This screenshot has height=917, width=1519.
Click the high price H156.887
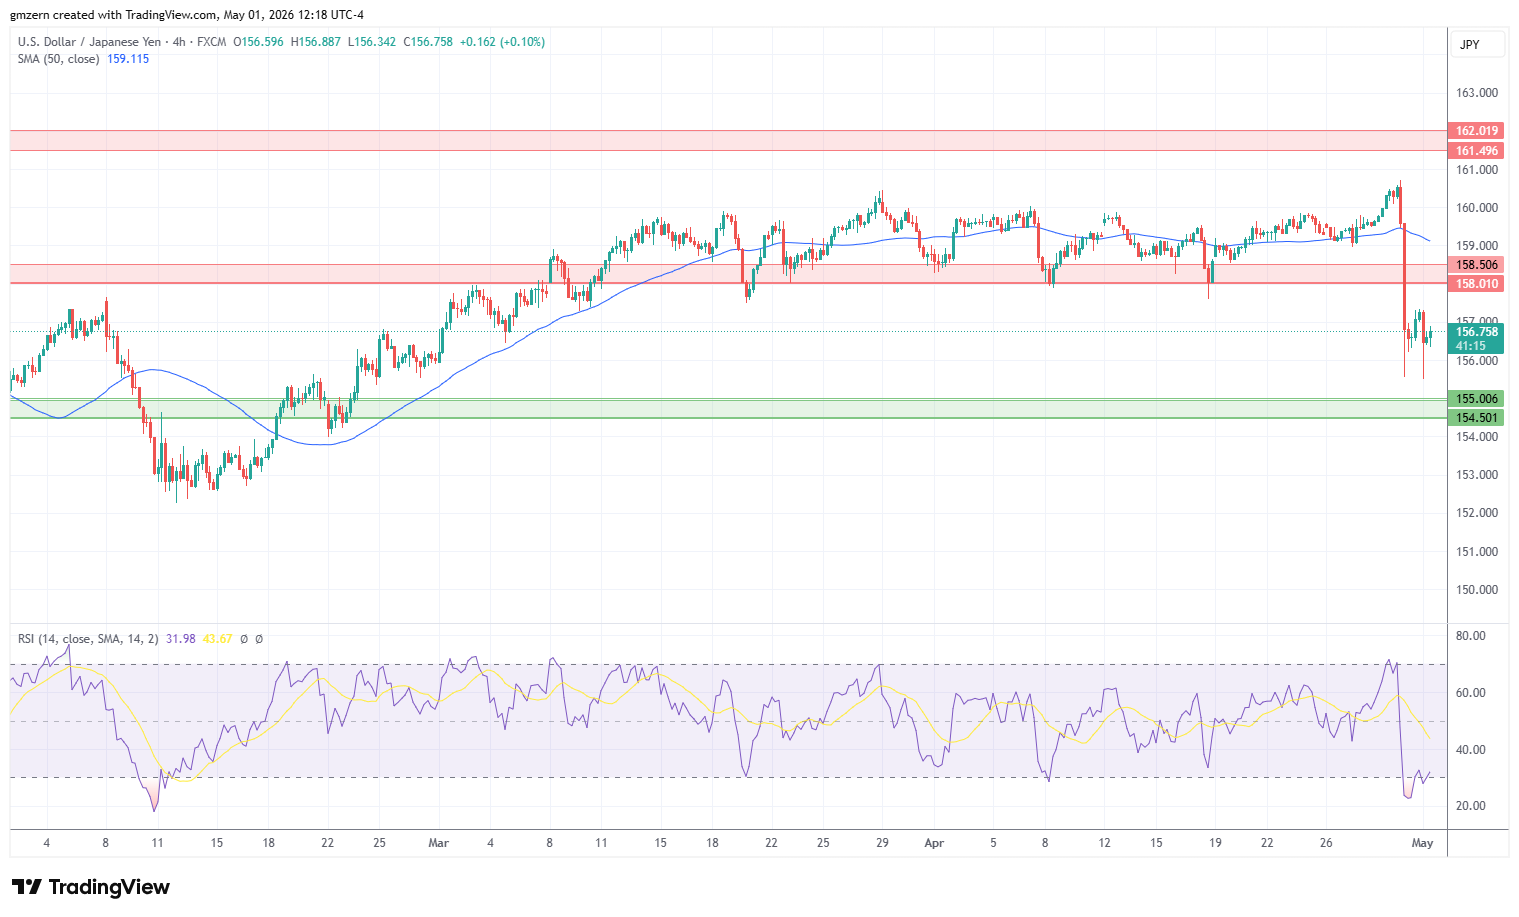point(316,42)
